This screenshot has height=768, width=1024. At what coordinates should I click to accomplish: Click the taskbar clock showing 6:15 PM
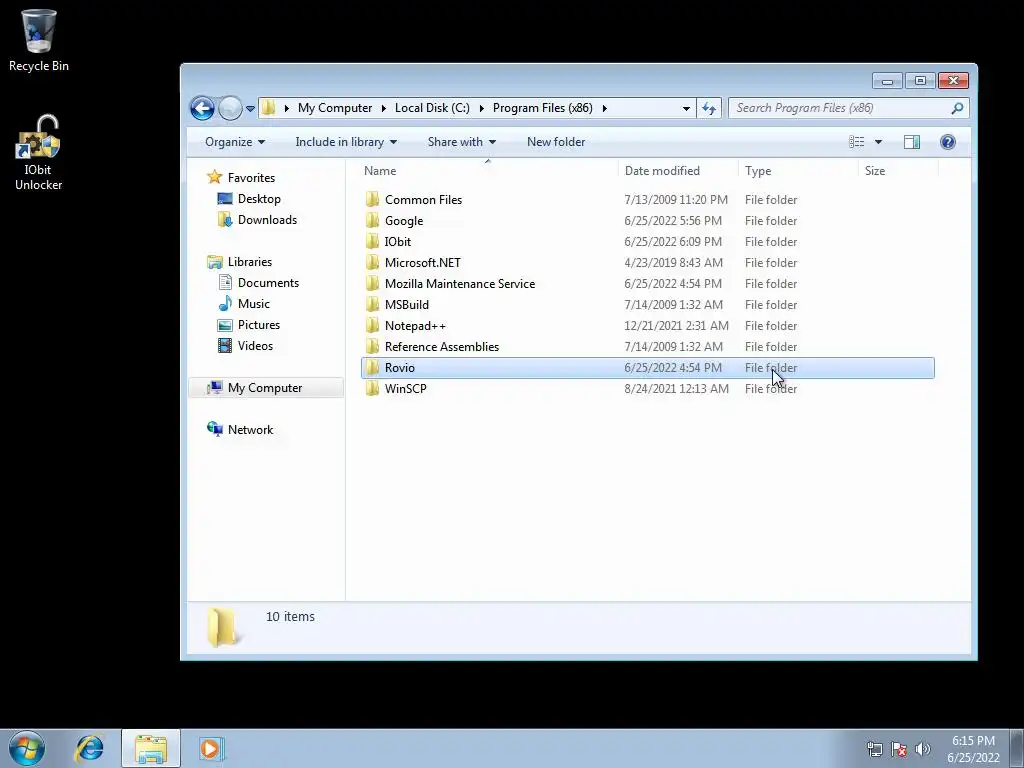coord(973,749)
